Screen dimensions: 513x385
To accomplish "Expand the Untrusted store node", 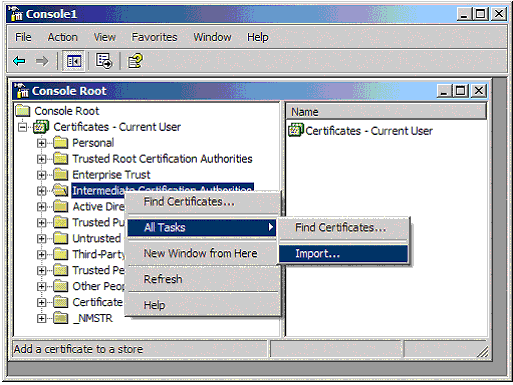I will (x=41, y=239).
